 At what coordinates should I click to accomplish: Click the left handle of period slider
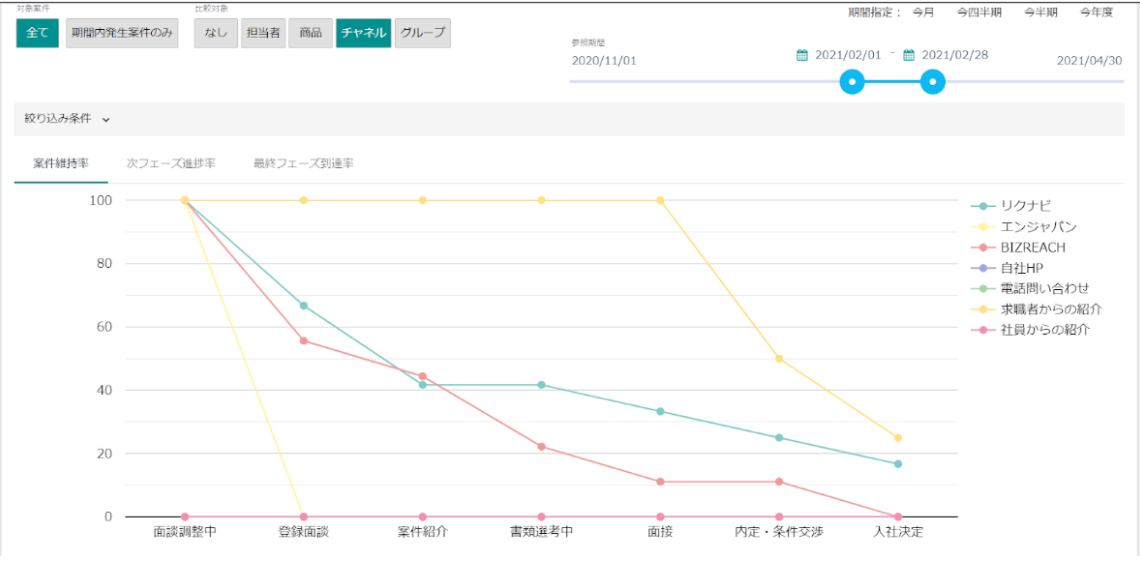(x=852, y=82)
